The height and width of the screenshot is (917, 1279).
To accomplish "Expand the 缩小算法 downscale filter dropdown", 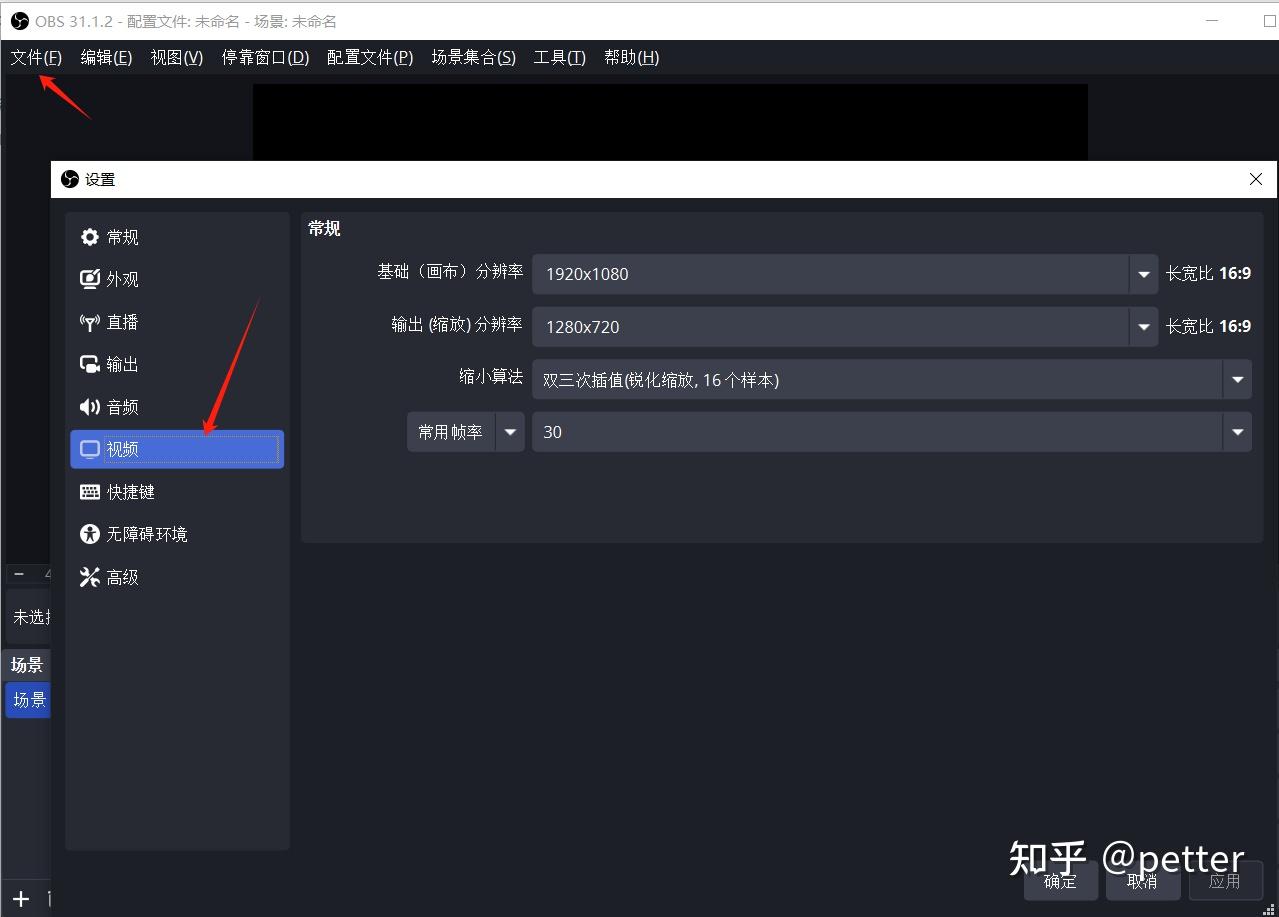I will pos(1237,379).
